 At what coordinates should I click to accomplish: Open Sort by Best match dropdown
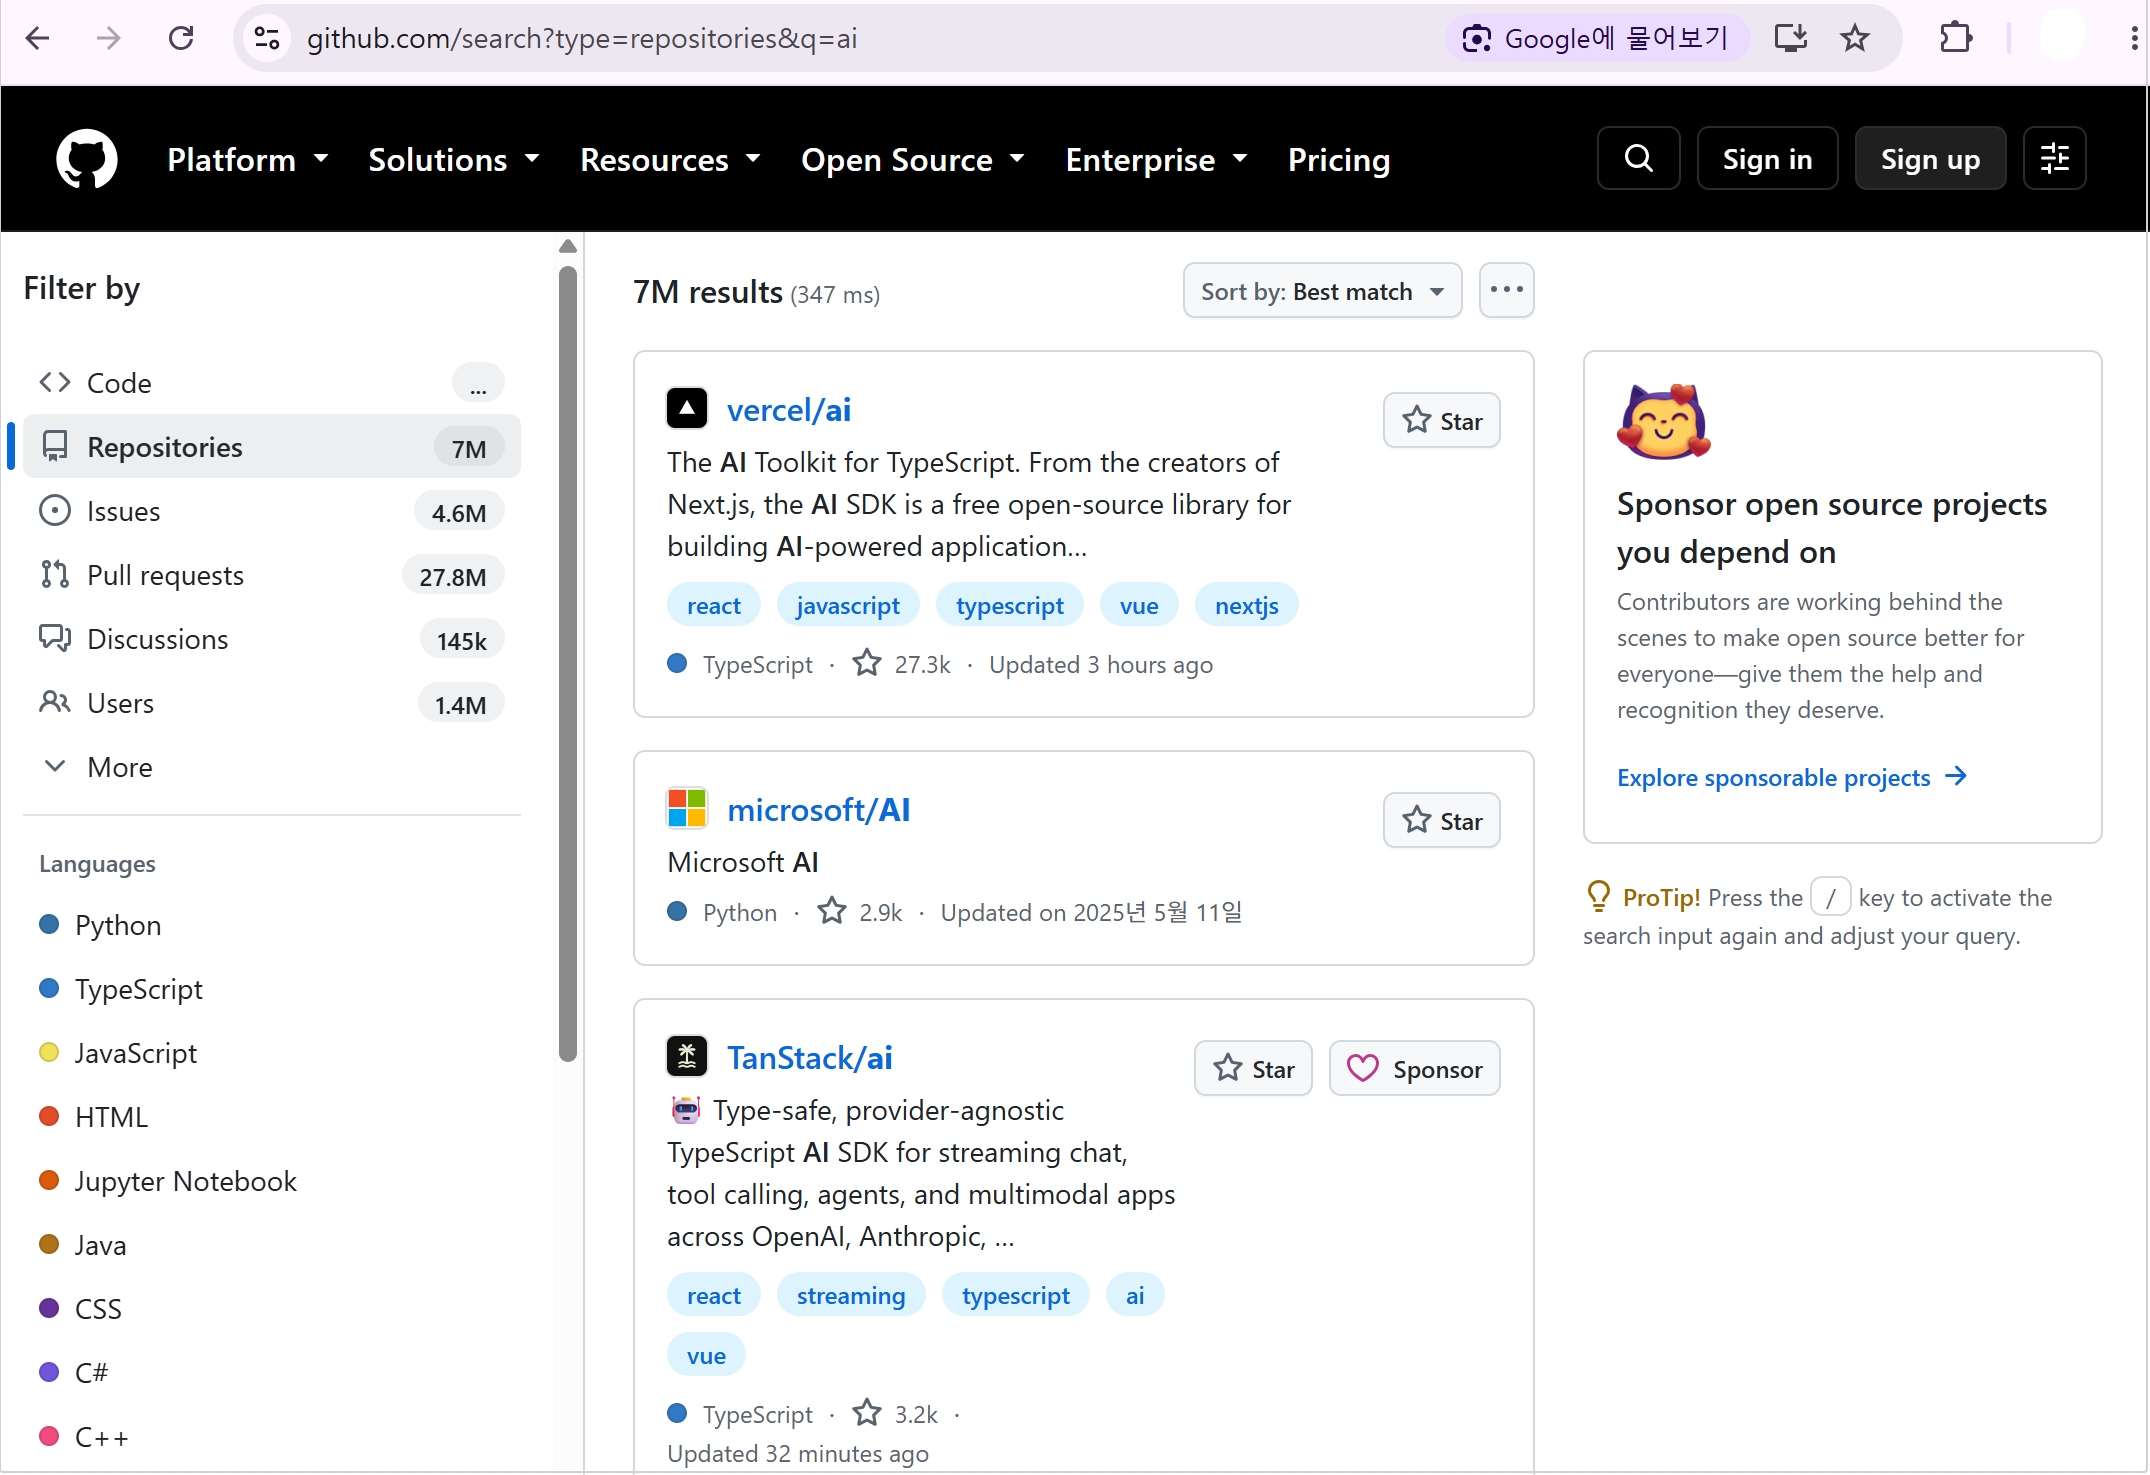pos(1322,291)
